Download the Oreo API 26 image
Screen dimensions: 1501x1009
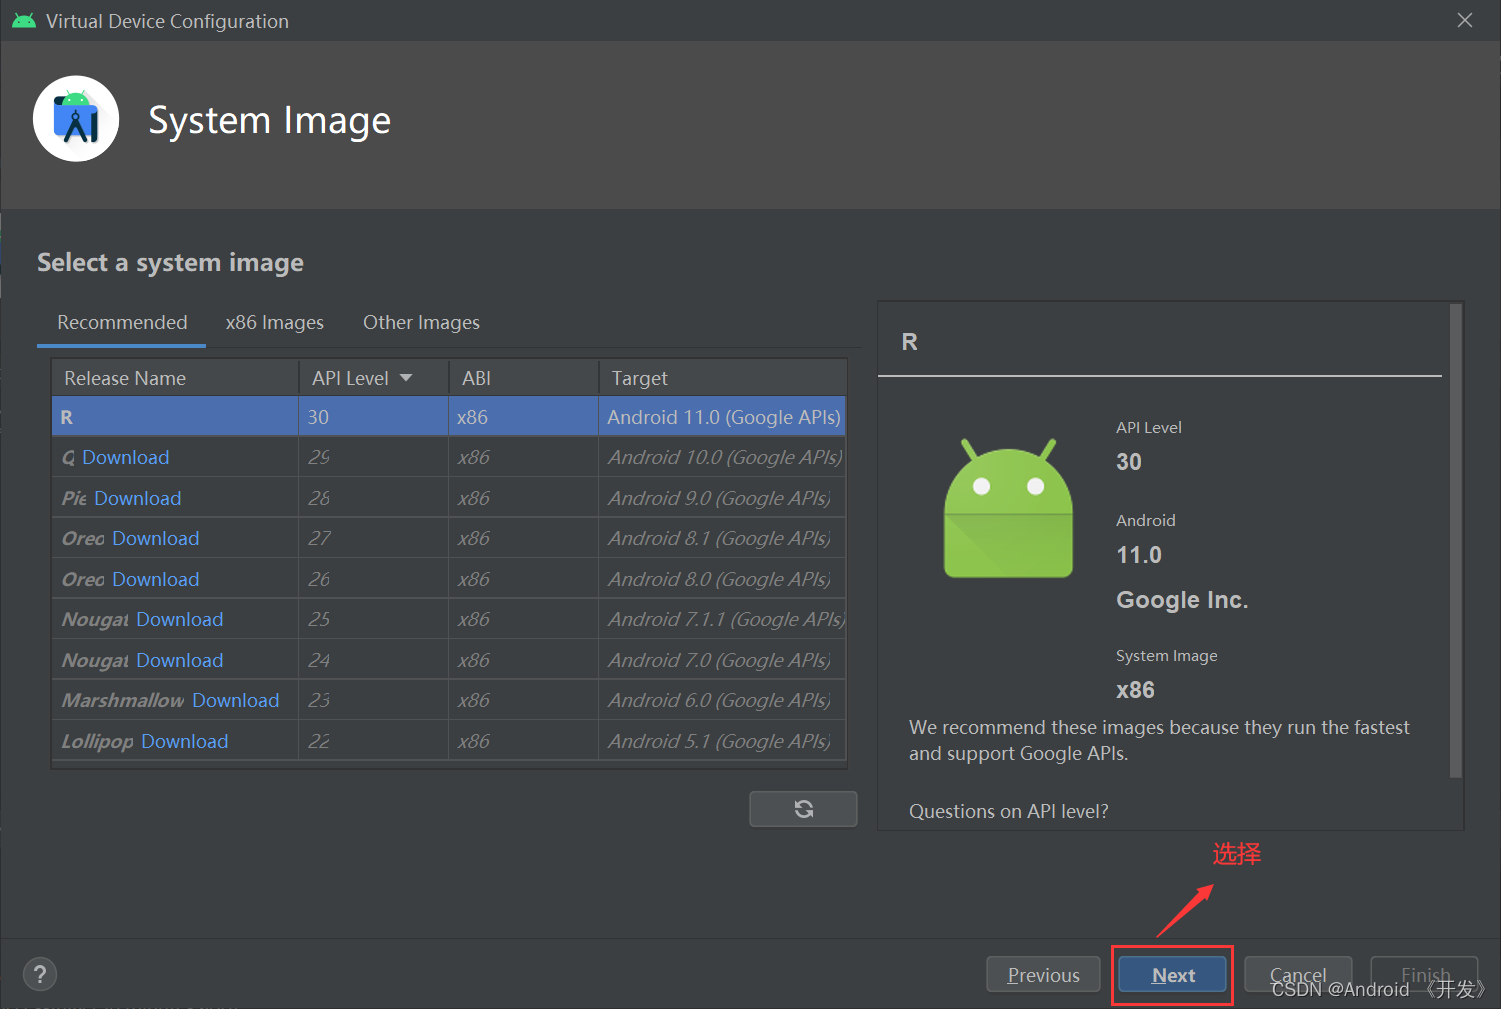pos(155,579)
